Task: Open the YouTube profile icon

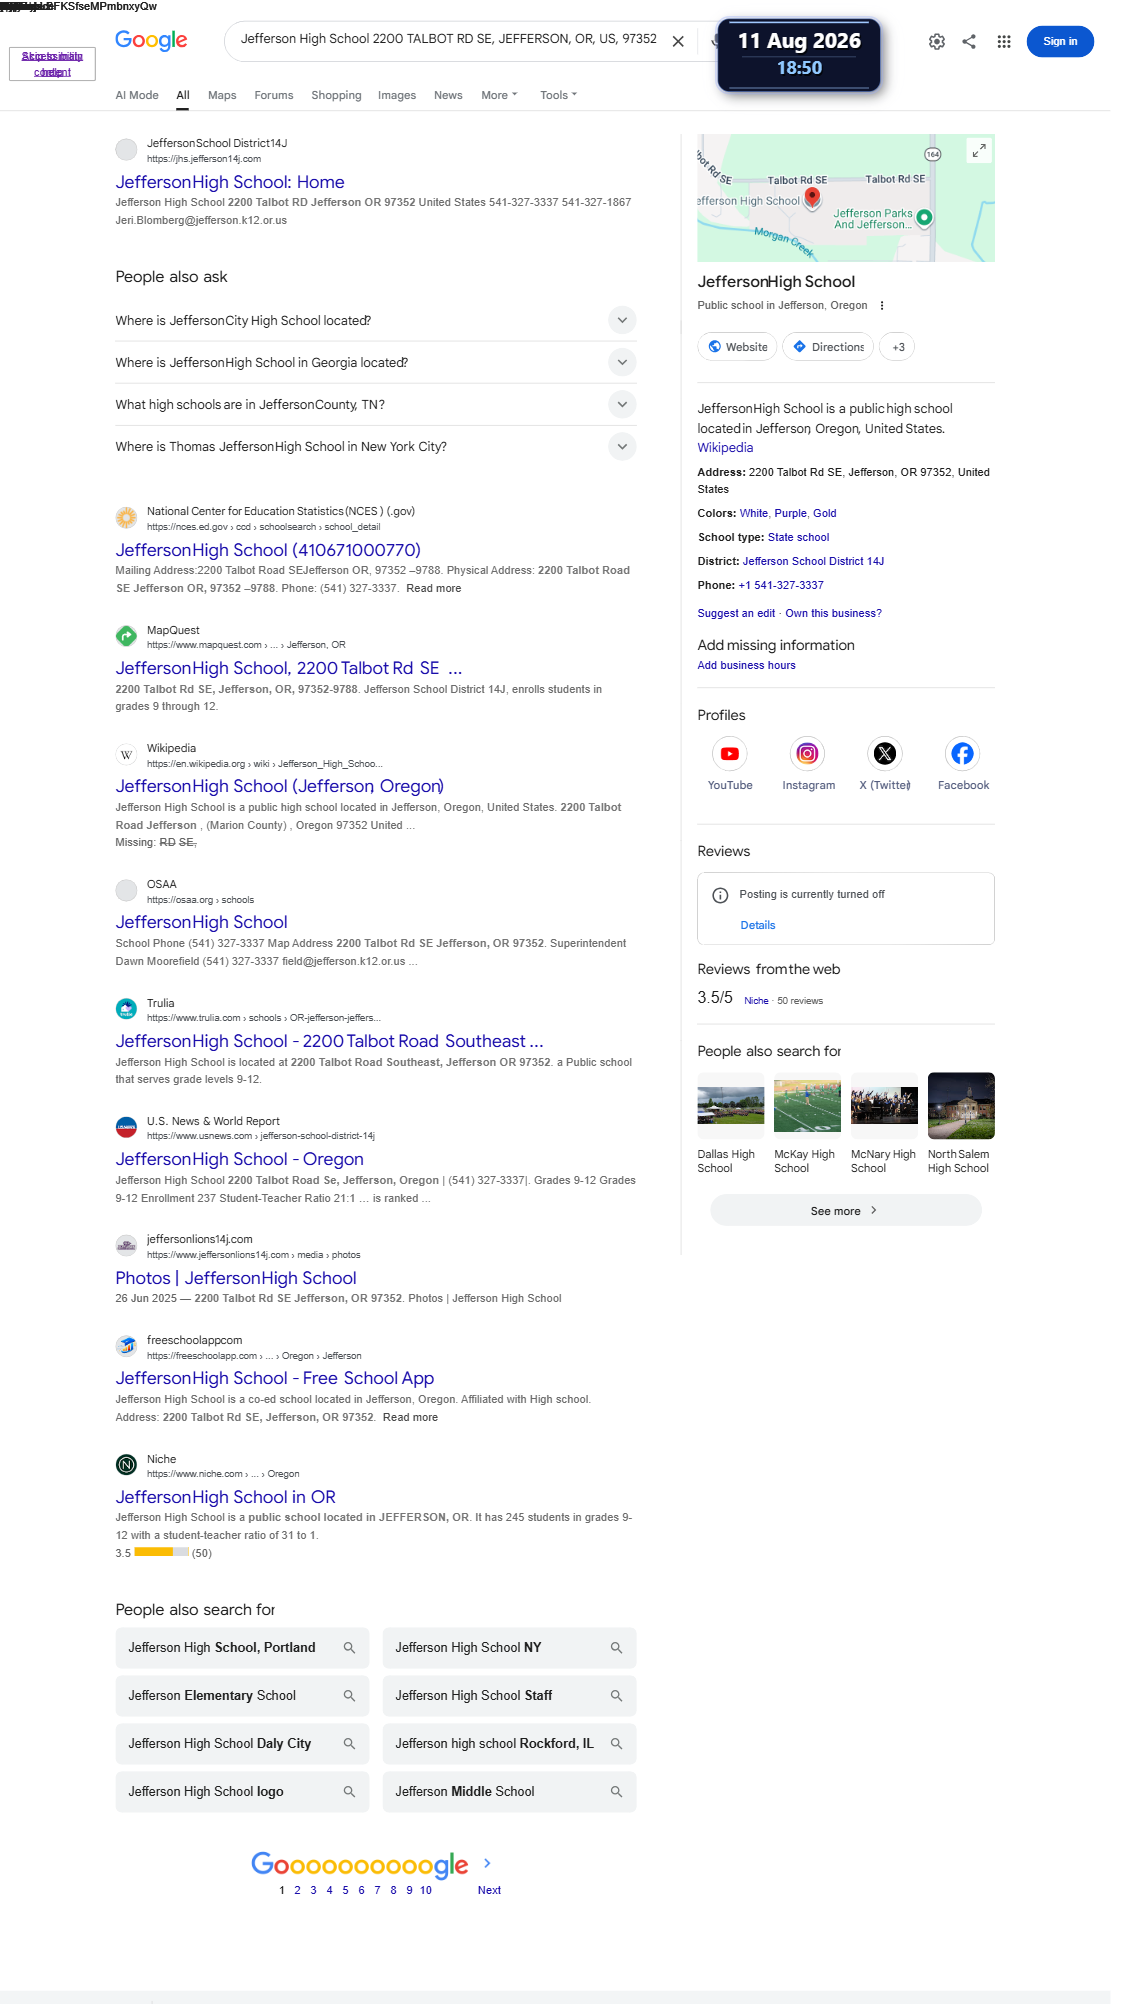Action: point(730,754)
